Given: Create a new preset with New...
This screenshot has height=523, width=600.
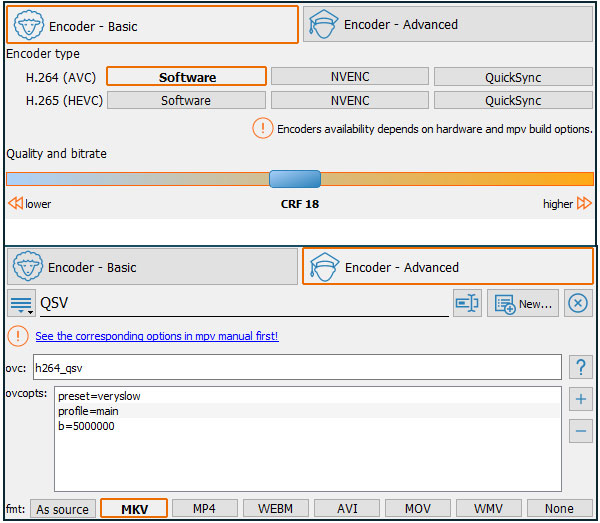Looking at the screenshot, I should tap(523, 303).
